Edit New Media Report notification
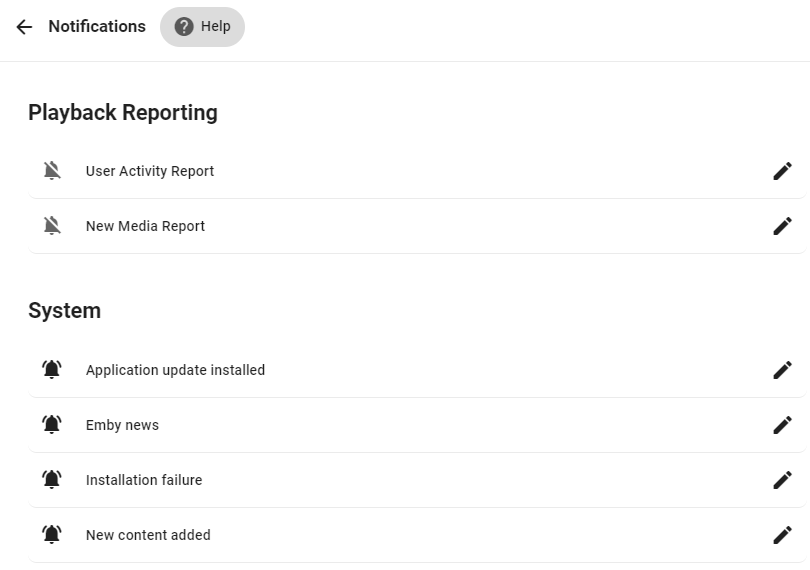 pyautogui.click(x=782, y=226)
